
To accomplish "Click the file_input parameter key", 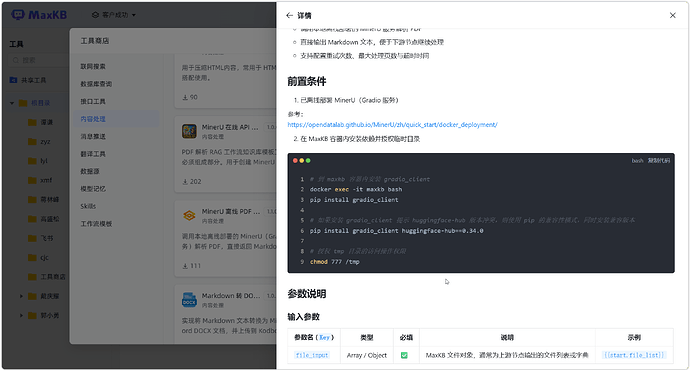I will point(312,355).
